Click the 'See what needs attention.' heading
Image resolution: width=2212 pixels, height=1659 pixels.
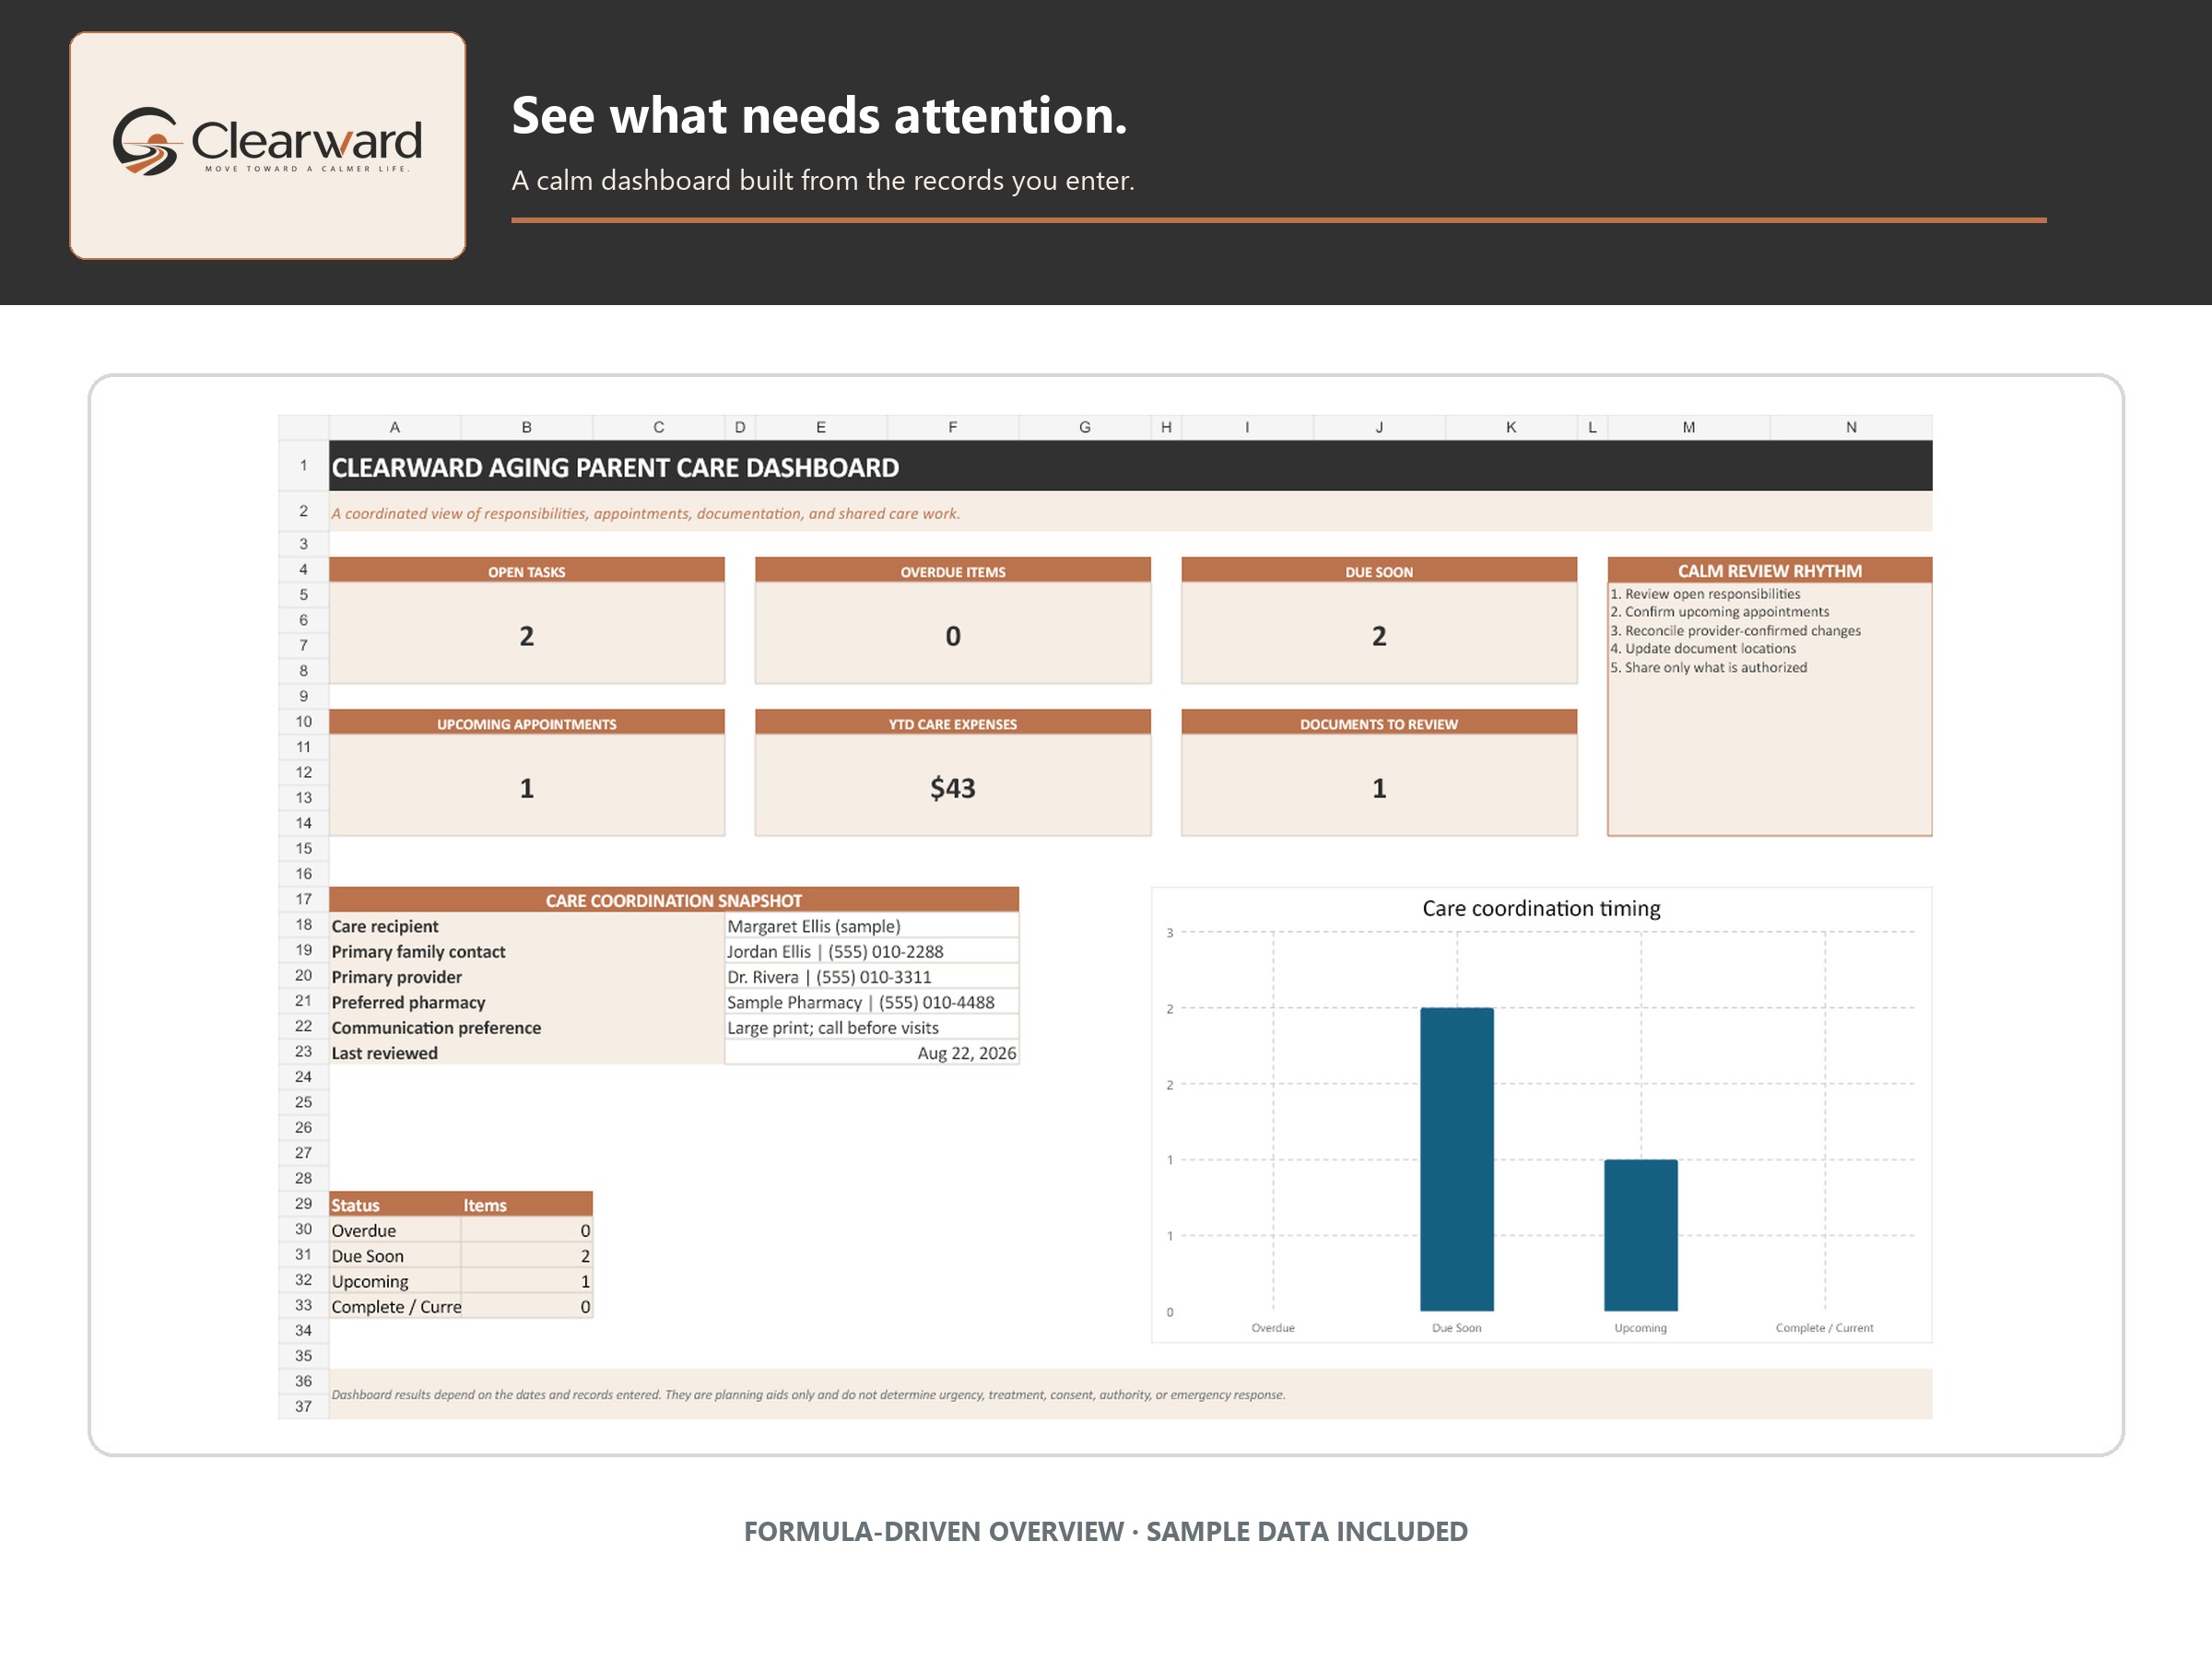tap(819, 116)
